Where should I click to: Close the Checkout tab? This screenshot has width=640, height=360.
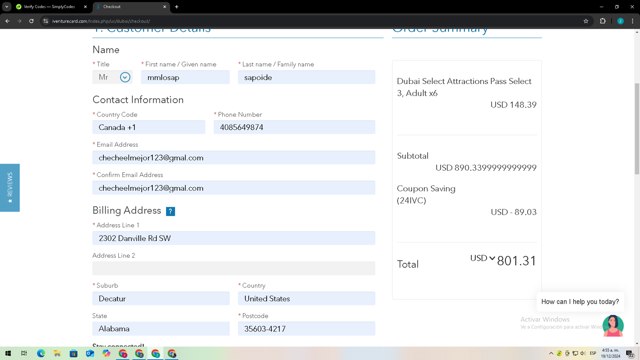(x=164, y=7)
